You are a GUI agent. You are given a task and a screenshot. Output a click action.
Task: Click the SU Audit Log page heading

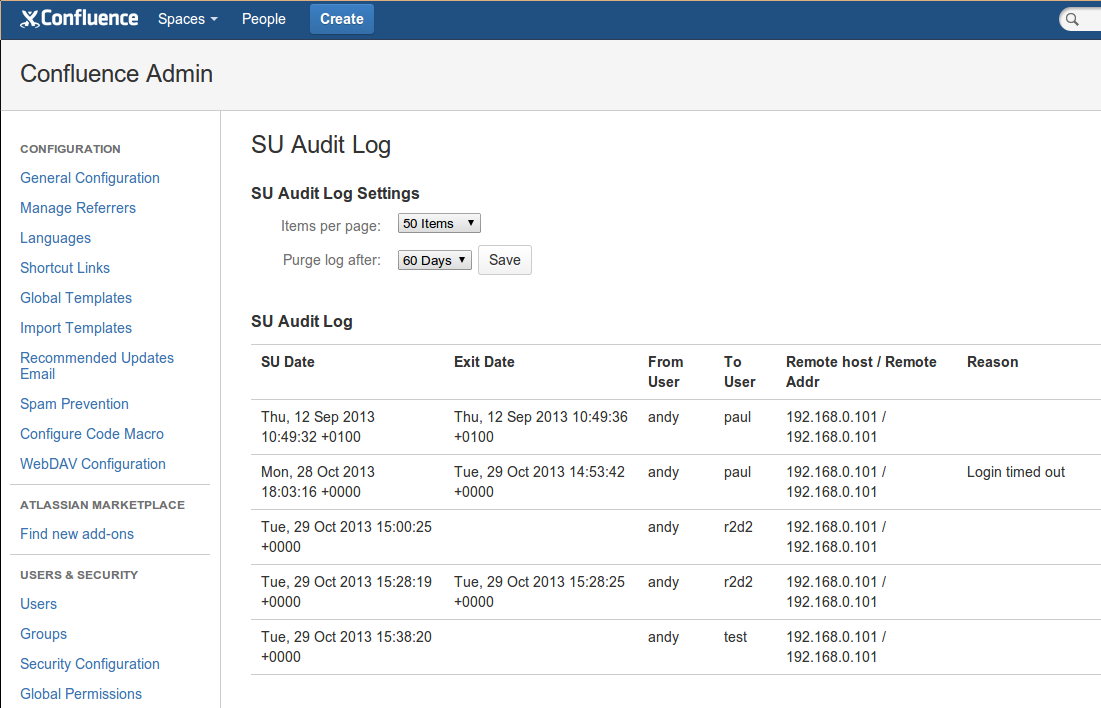coord(321,145)
